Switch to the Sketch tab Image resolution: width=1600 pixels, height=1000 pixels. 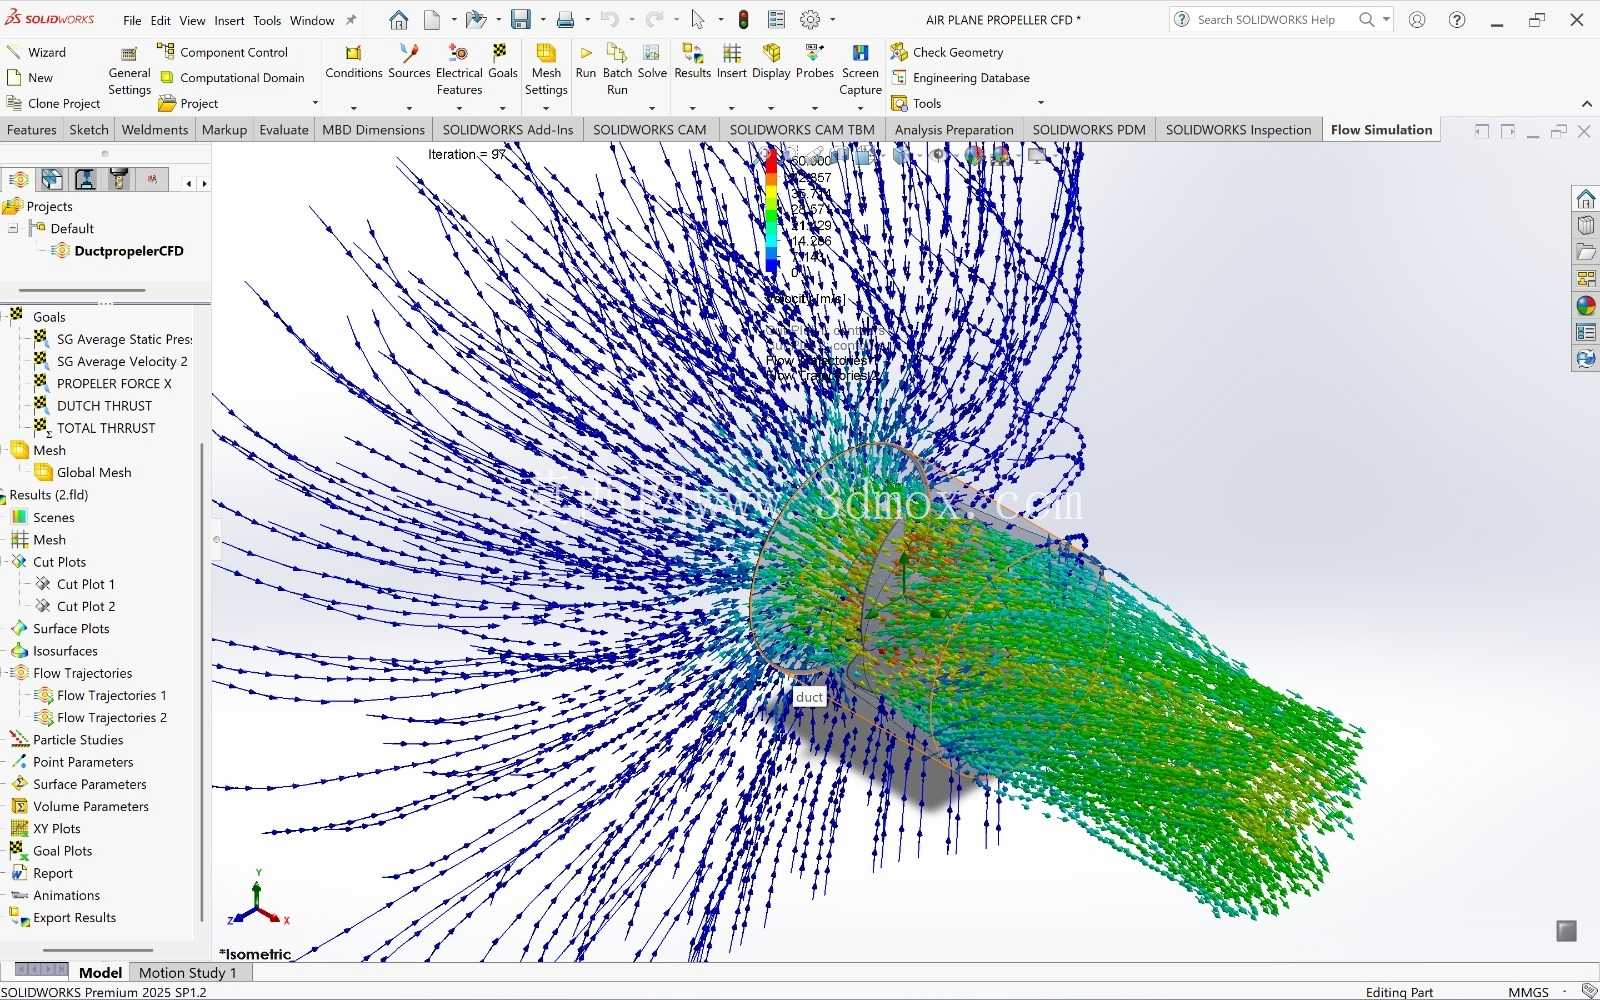pos(89,130)
